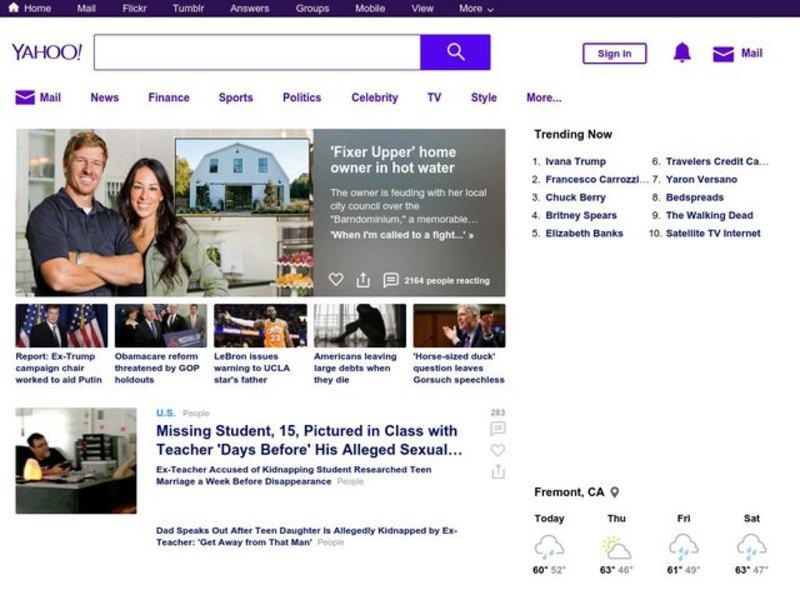The image size is (800, 600).
Task: Open trending topic Britney Spears
Action: click(580, 215)
